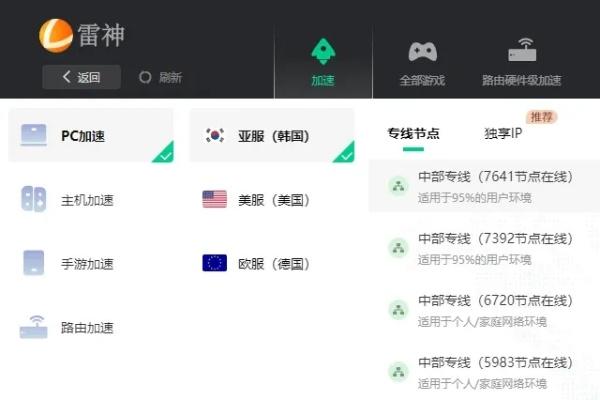Switch to the 独享IP tab
This screenshot has height=400, width=600.
503,134
